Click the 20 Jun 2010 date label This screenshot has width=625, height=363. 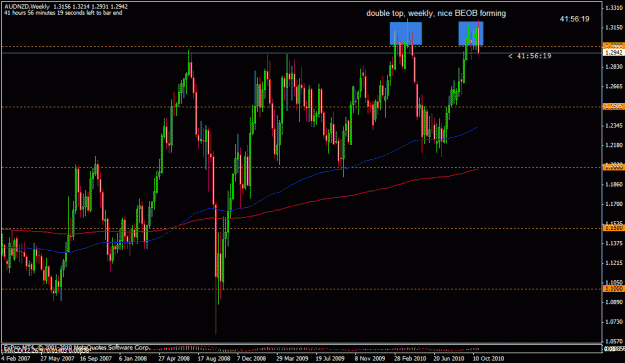(448, 358)
